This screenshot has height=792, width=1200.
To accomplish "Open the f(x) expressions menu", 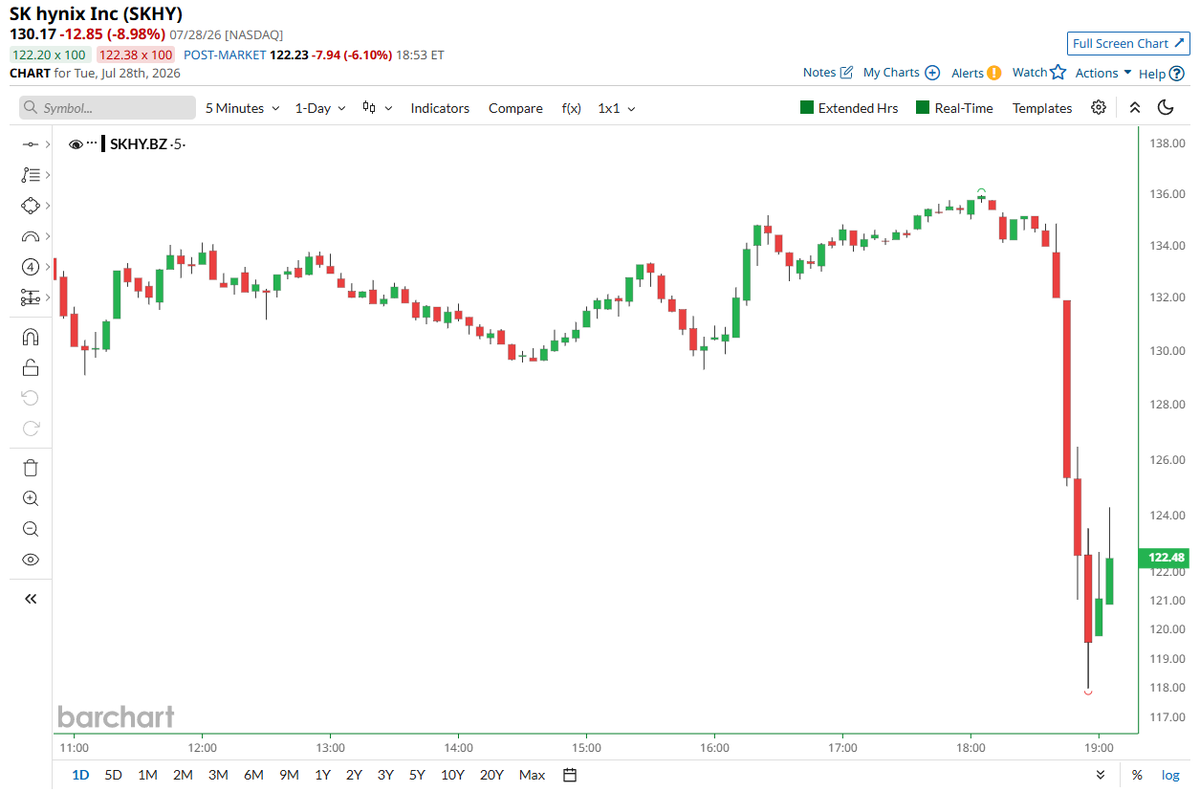I will coord(571,108).
